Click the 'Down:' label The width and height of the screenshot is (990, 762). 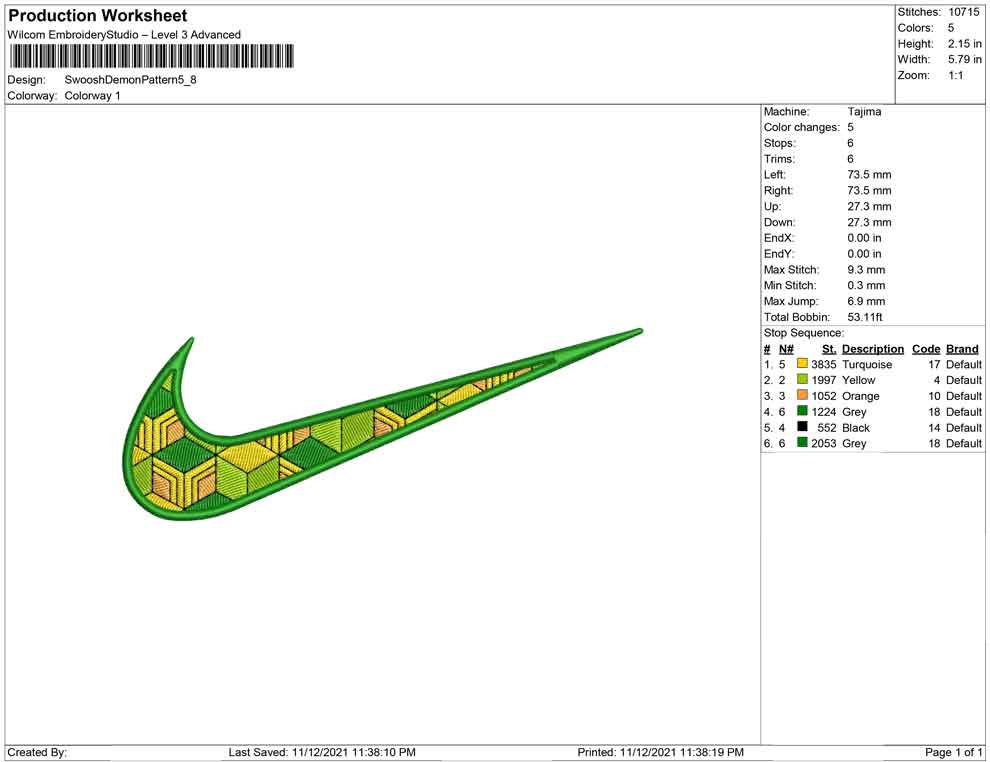(779, 222)
